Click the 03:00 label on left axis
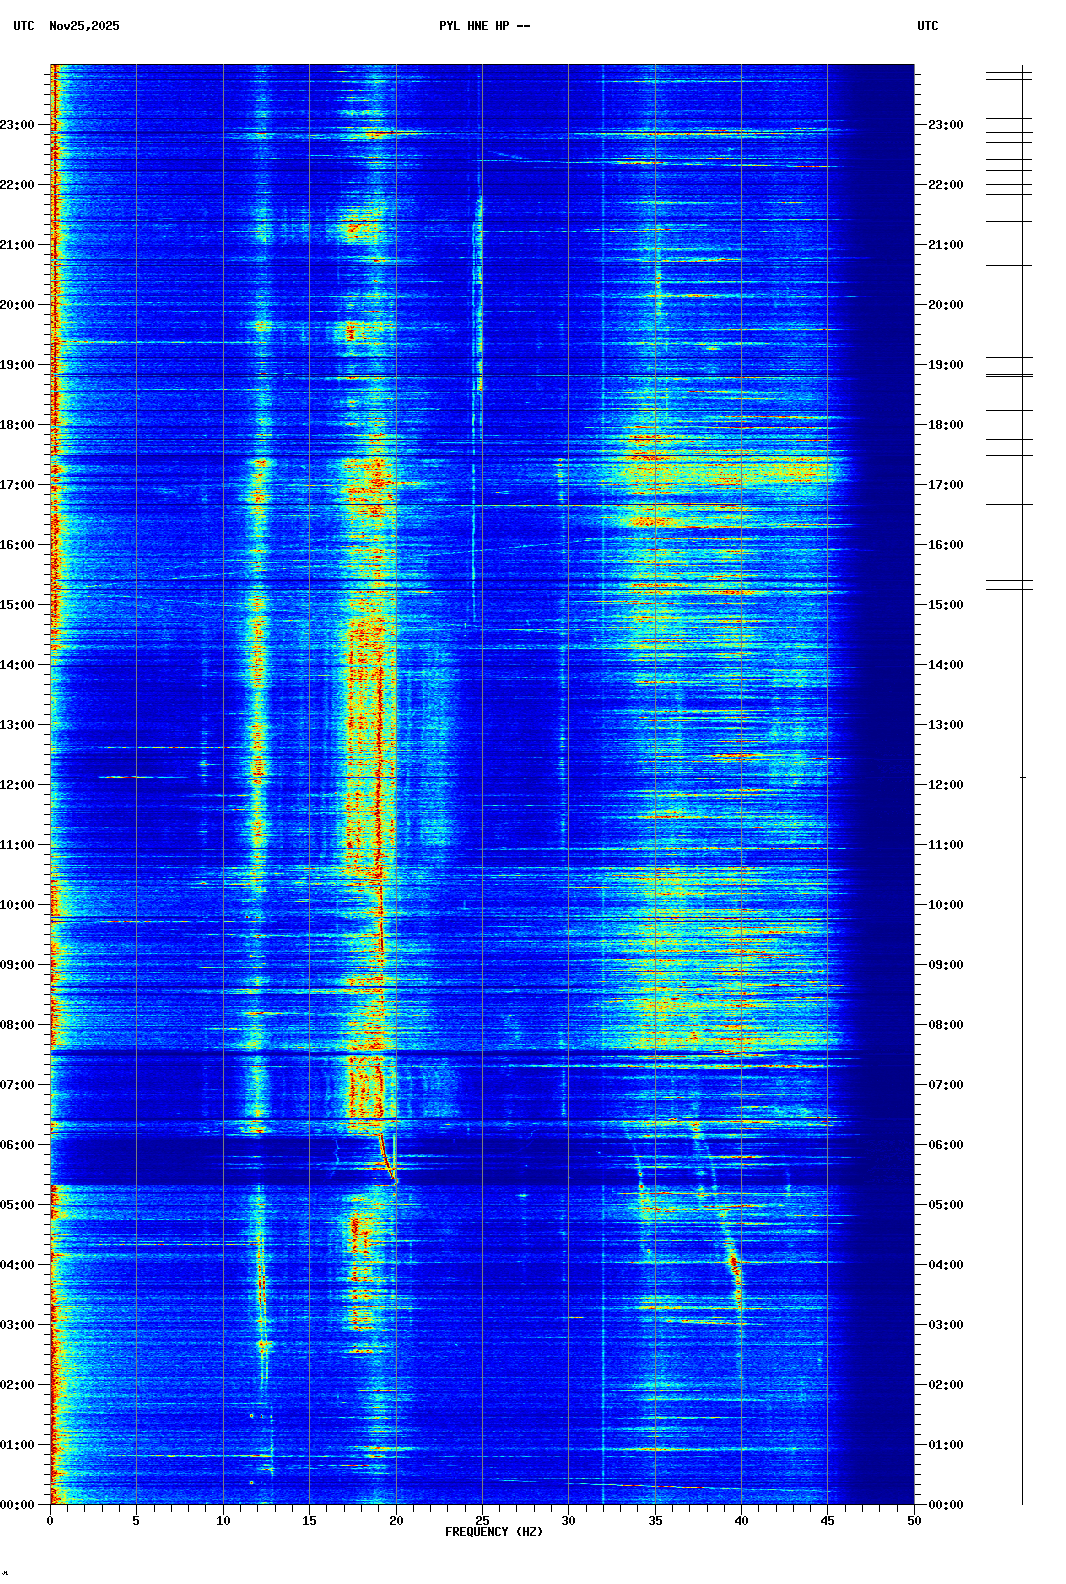Viewport: 1066px width, 1584px height. point(17,1325)
